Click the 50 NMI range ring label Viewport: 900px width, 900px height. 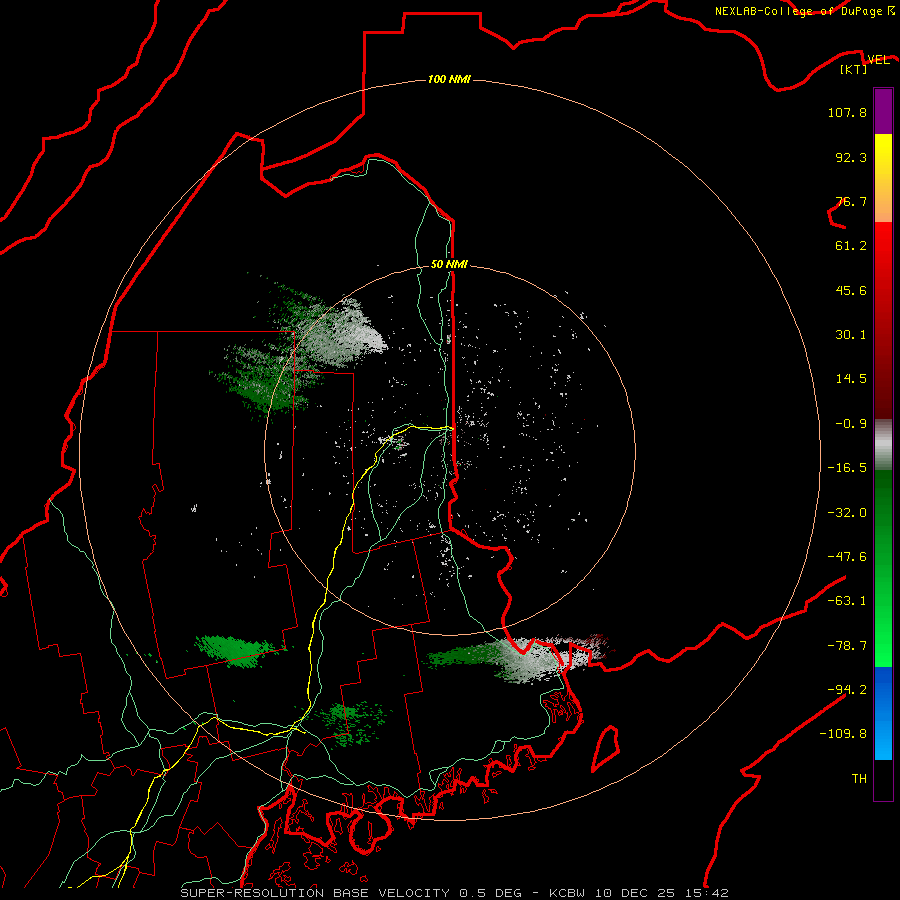449,264
